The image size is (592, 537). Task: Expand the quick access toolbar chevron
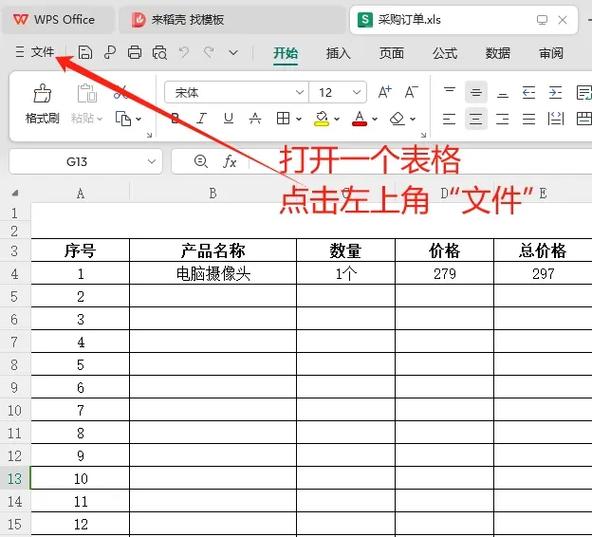point(234,53)
